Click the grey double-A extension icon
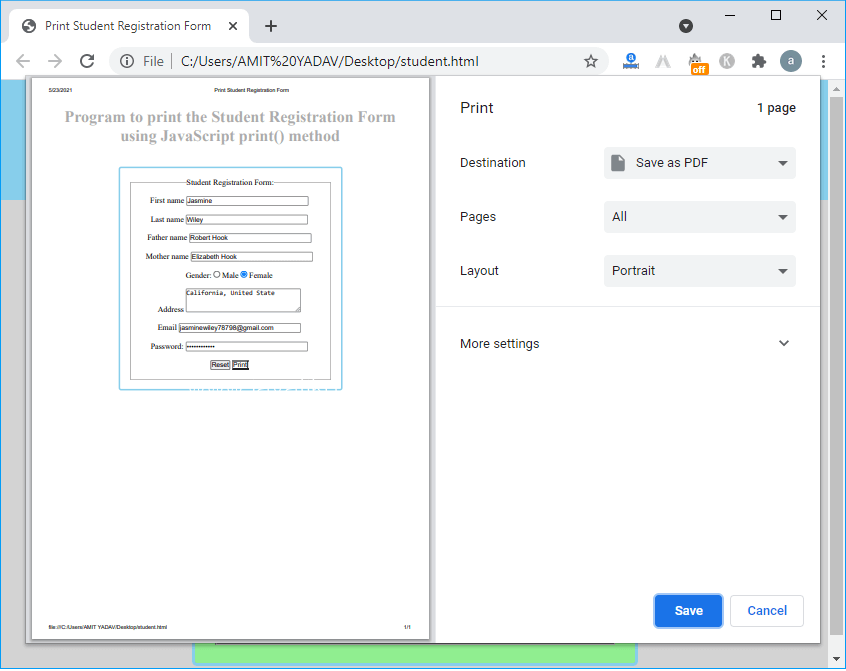The height and width of the screenshot is (671, 846). pos(663,61)
